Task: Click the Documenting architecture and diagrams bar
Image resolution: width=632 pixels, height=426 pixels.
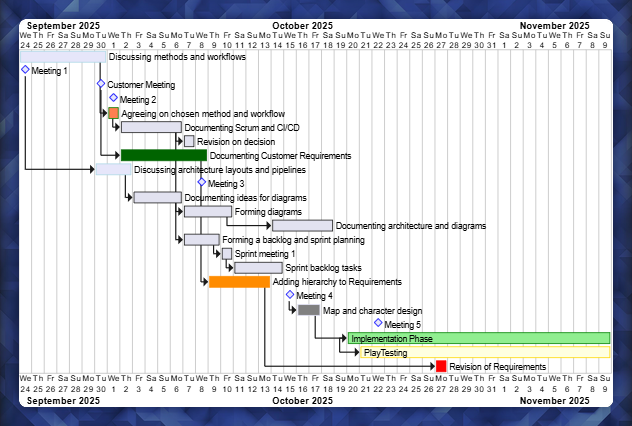Action: click(302, 226)
